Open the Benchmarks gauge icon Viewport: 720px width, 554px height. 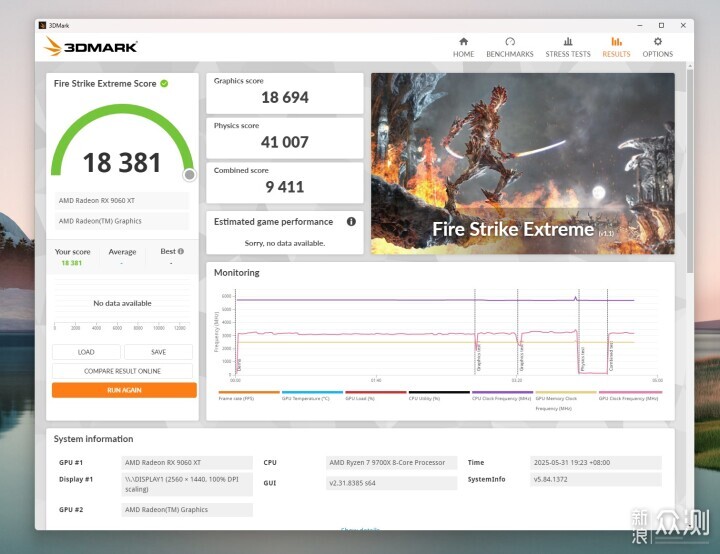pos(510,41)
